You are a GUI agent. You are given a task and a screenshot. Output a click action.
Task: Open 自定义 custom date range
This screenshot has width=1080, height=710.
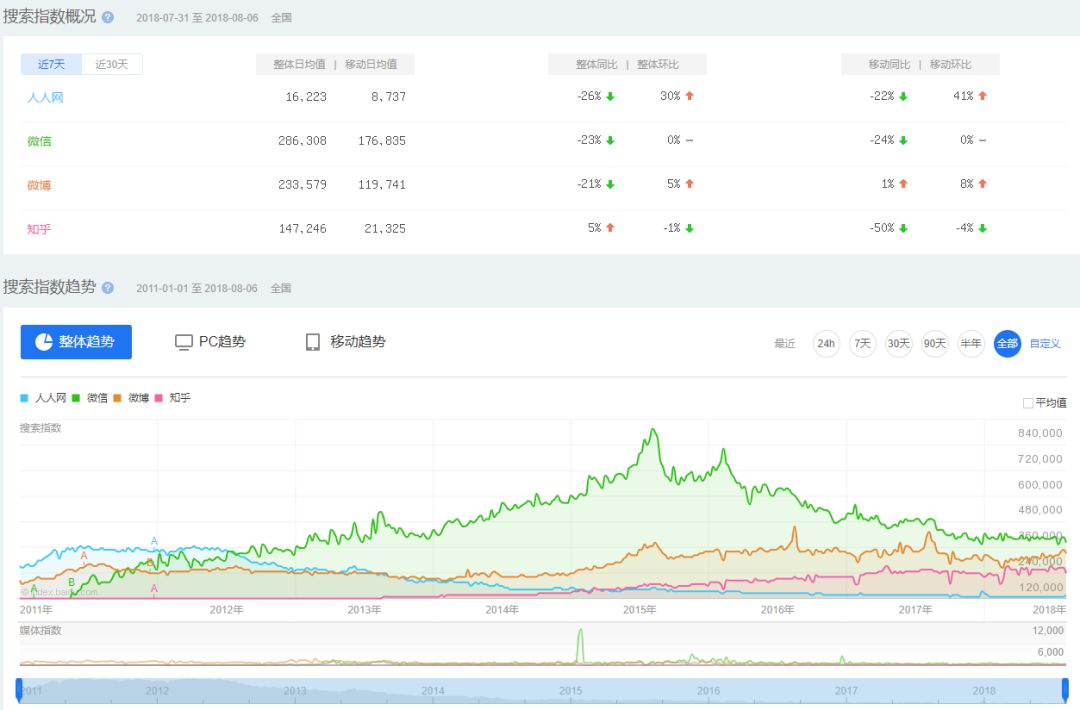pyautogui.click(x=1045, y=344)
